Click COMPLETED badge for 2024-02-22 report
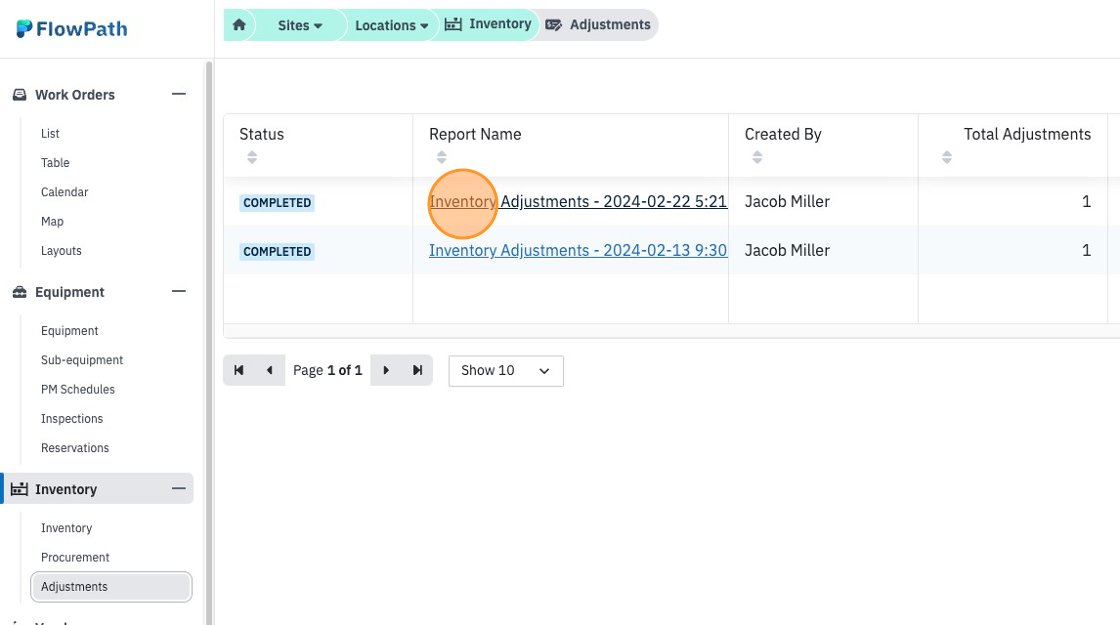The height and width of the screenshot is (625, 1120). (x=277, y=203)
